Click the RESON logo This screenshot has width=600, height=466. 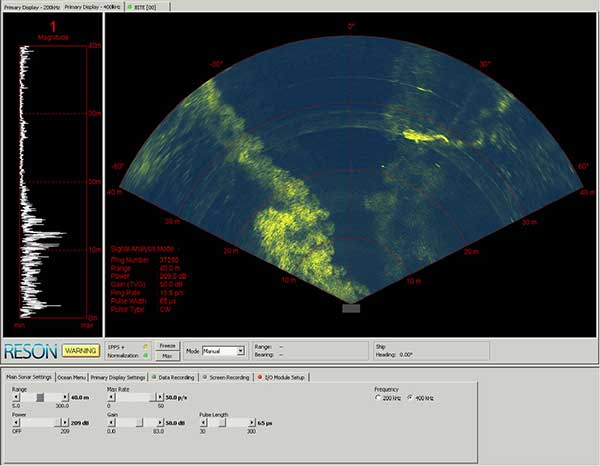(30, 351)
